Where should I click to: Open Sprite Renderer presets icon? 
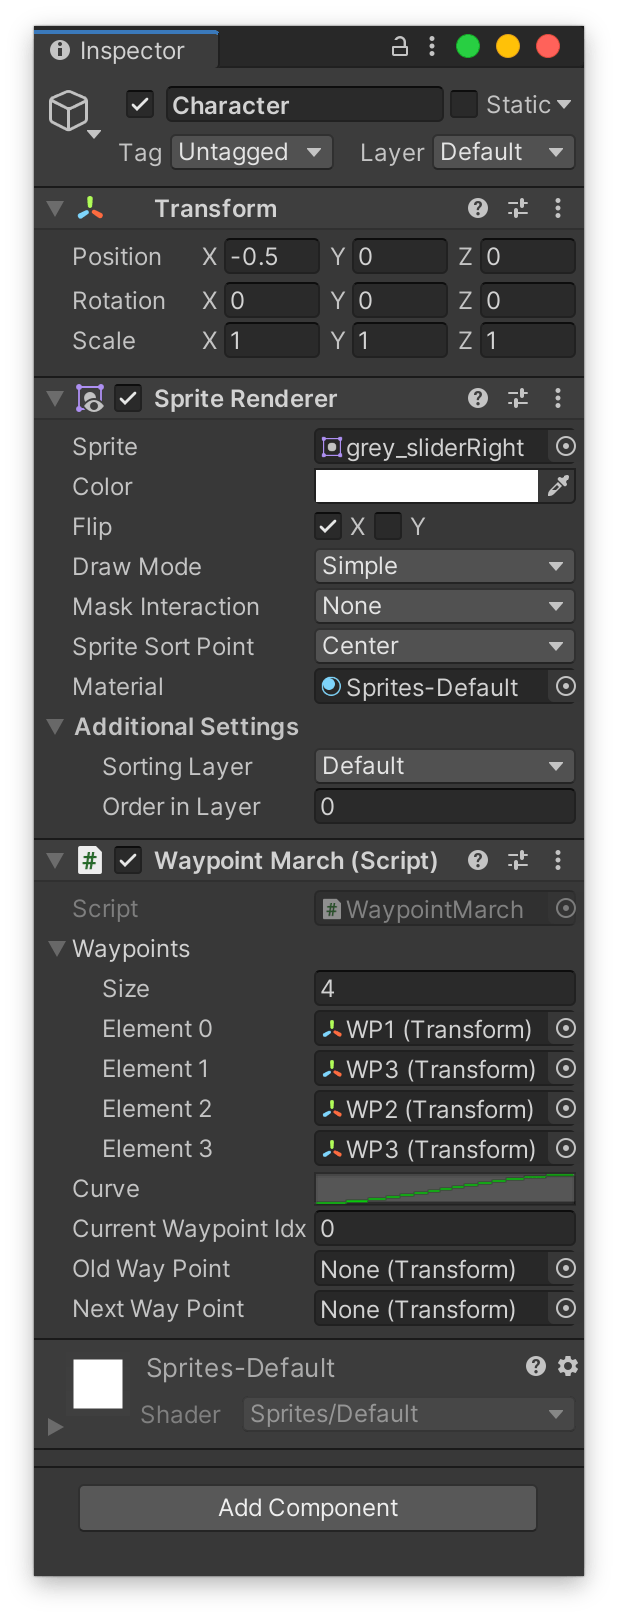518,398
